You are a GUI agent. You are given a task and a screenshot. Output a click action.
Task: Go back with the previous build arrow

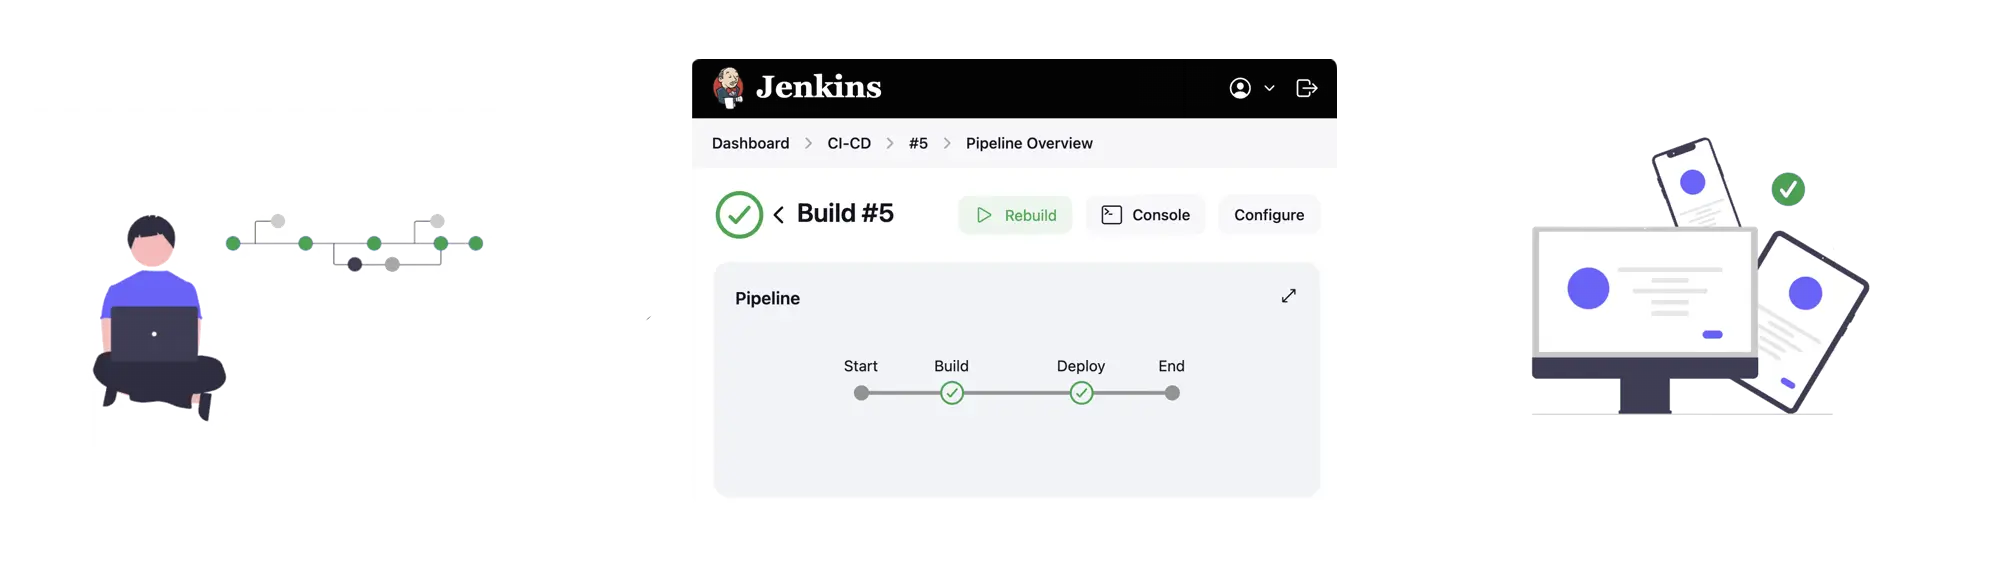coord(778,215)
